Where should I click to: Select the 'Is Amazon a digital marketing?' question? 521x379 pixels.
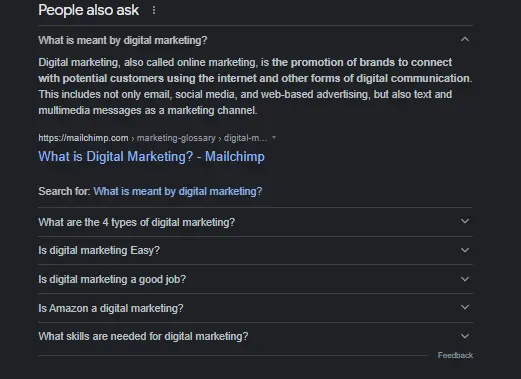click(111, 308)
